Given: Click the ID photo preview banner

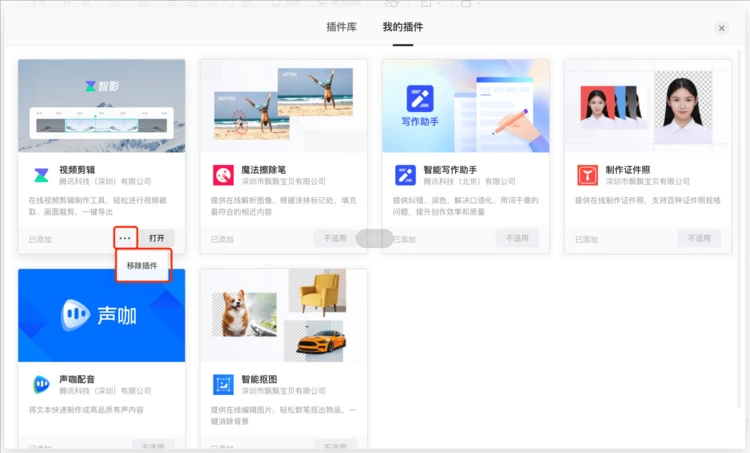Looking at the screenshot, I should coord(648,105).
